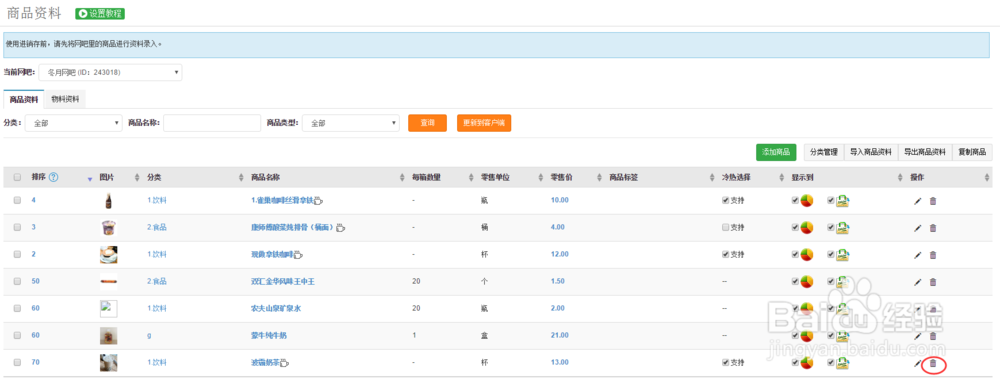
Task: Click pie chart icon in the 10.00 row
Action: [x=807, y=201]
